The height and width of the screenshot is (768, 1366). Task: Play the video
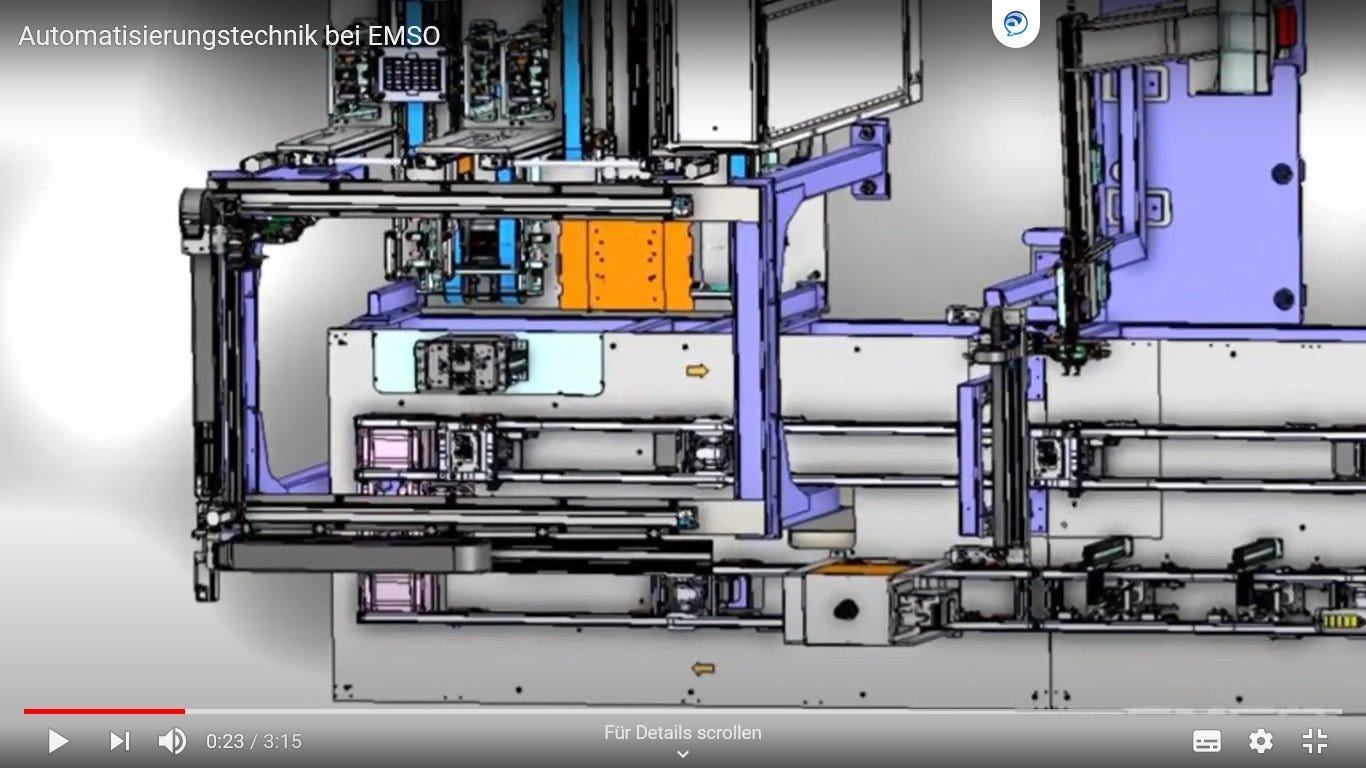pyautogui.click(x=58, y=741)
